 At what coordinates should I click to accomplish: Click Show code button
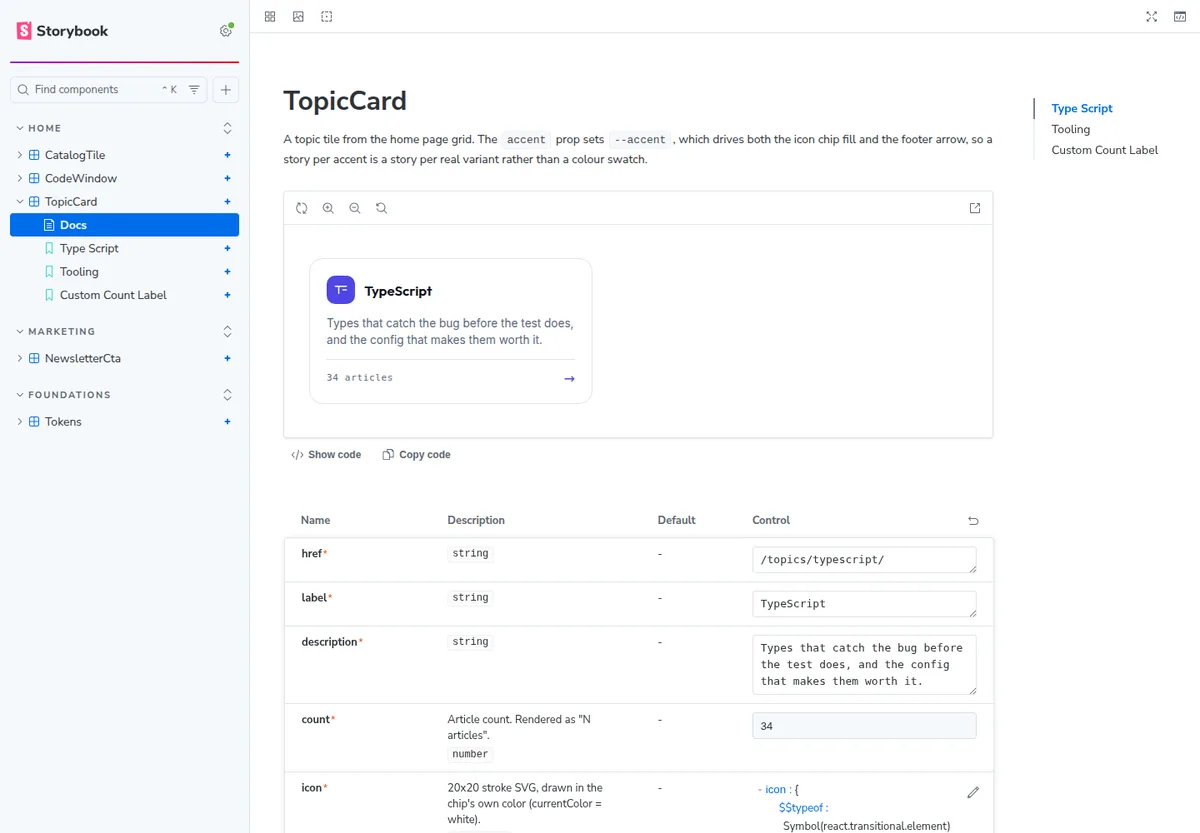(x=326, y=455)
